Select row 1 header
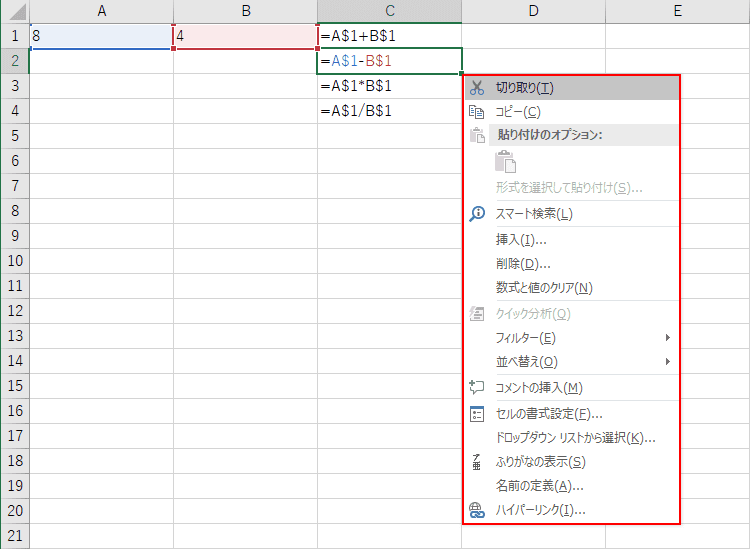 pos(15,36)
